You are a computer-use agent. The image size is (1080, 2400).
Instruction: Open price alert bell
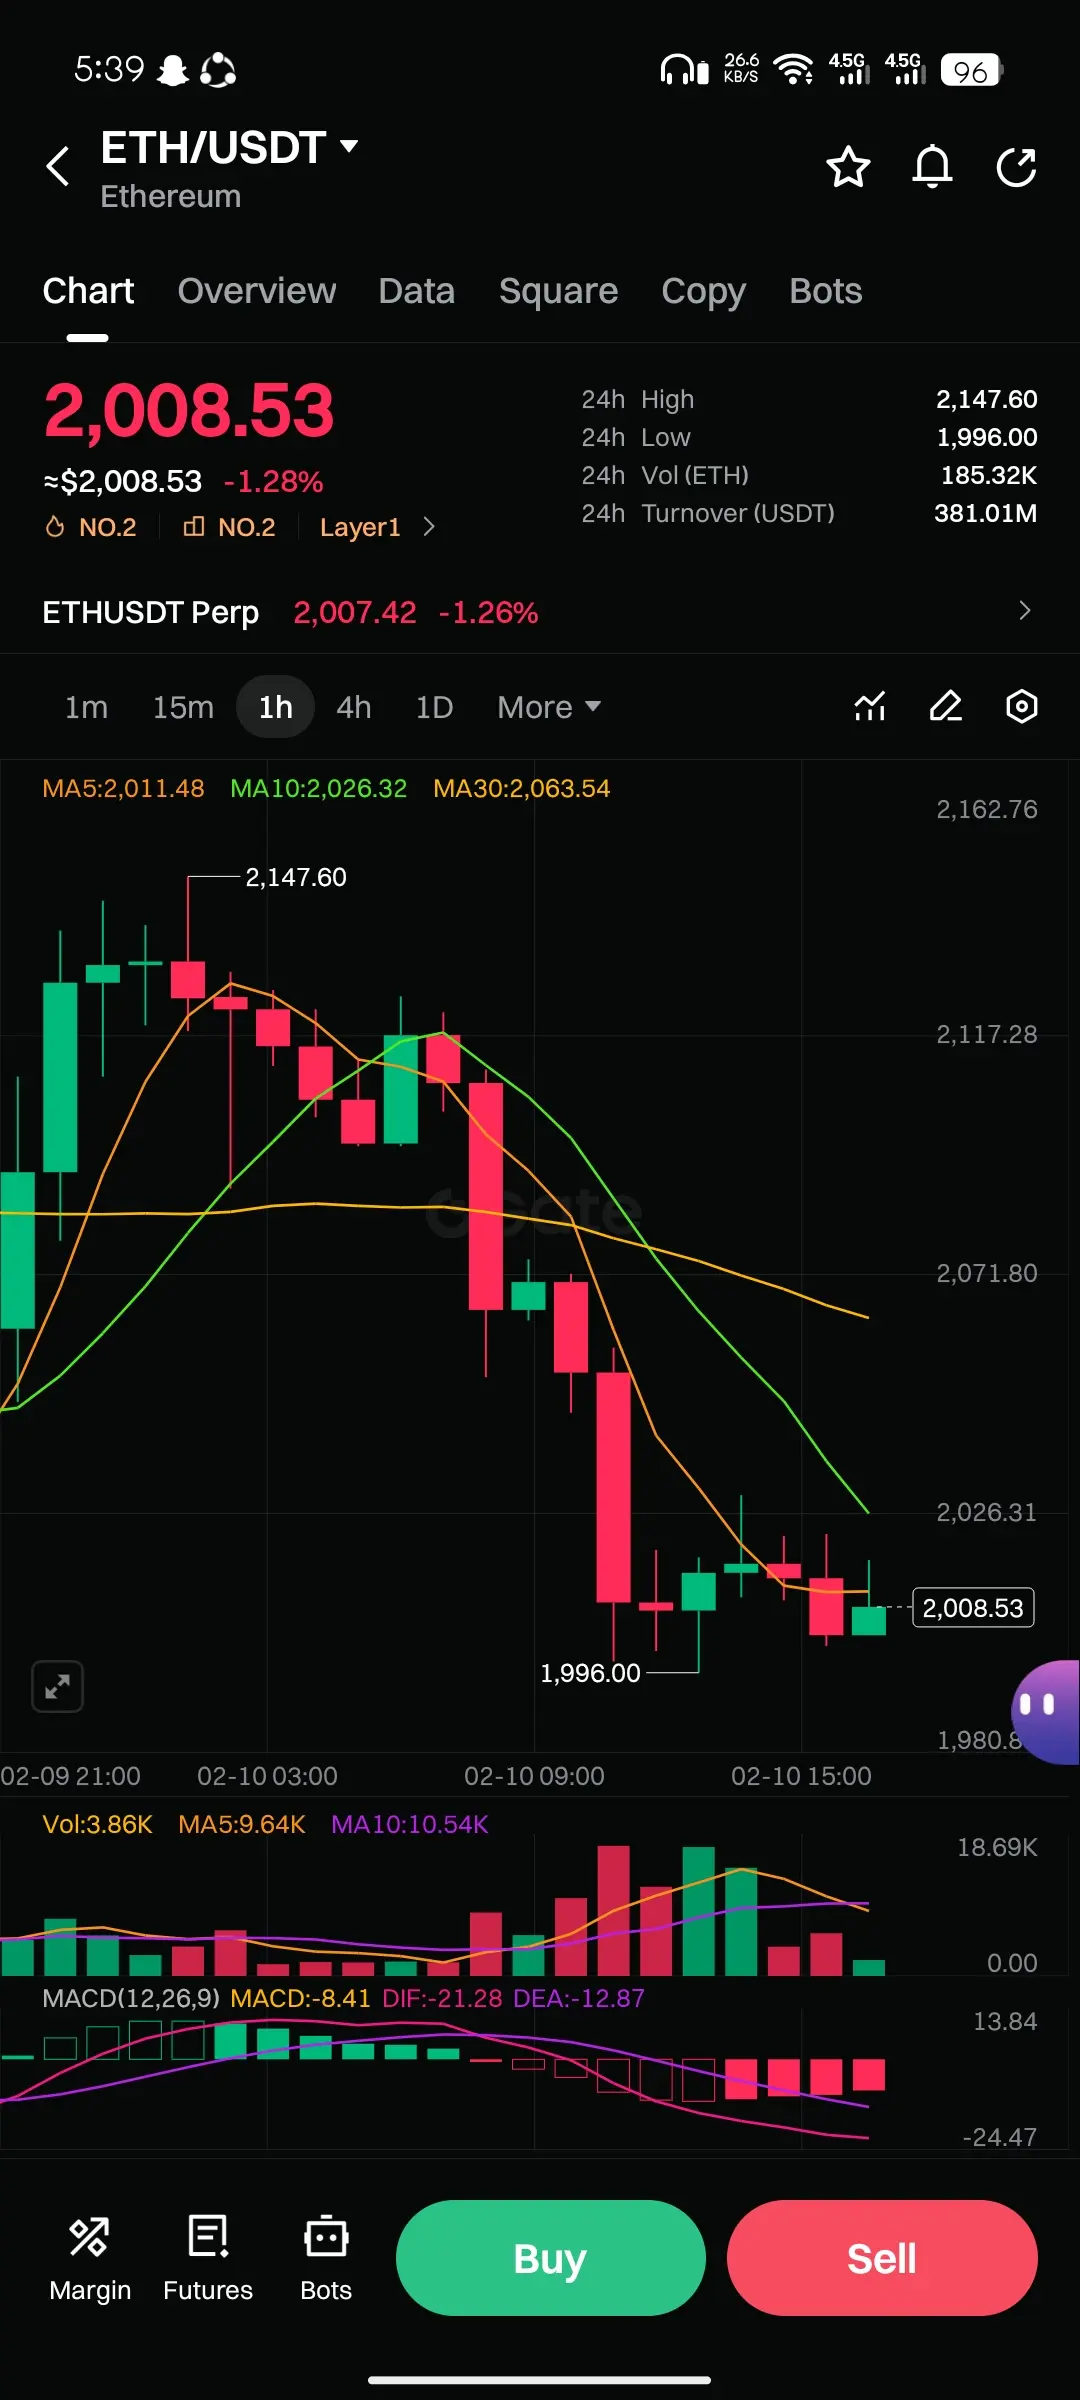tap(932, 167)
